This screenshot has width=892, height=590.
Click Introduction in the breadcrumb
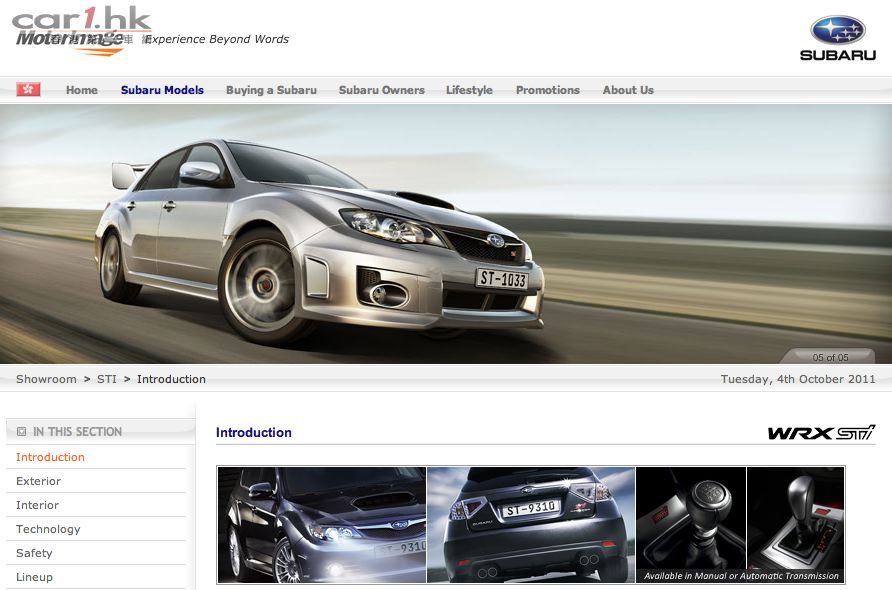(x=171, y=379)
